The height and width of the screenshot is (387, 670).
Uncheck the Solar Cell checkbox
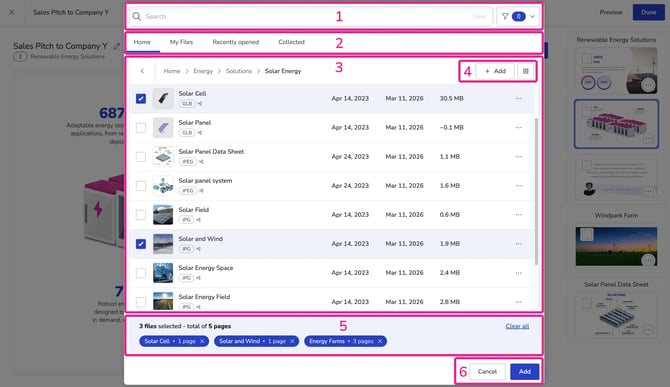coord(141,99)
